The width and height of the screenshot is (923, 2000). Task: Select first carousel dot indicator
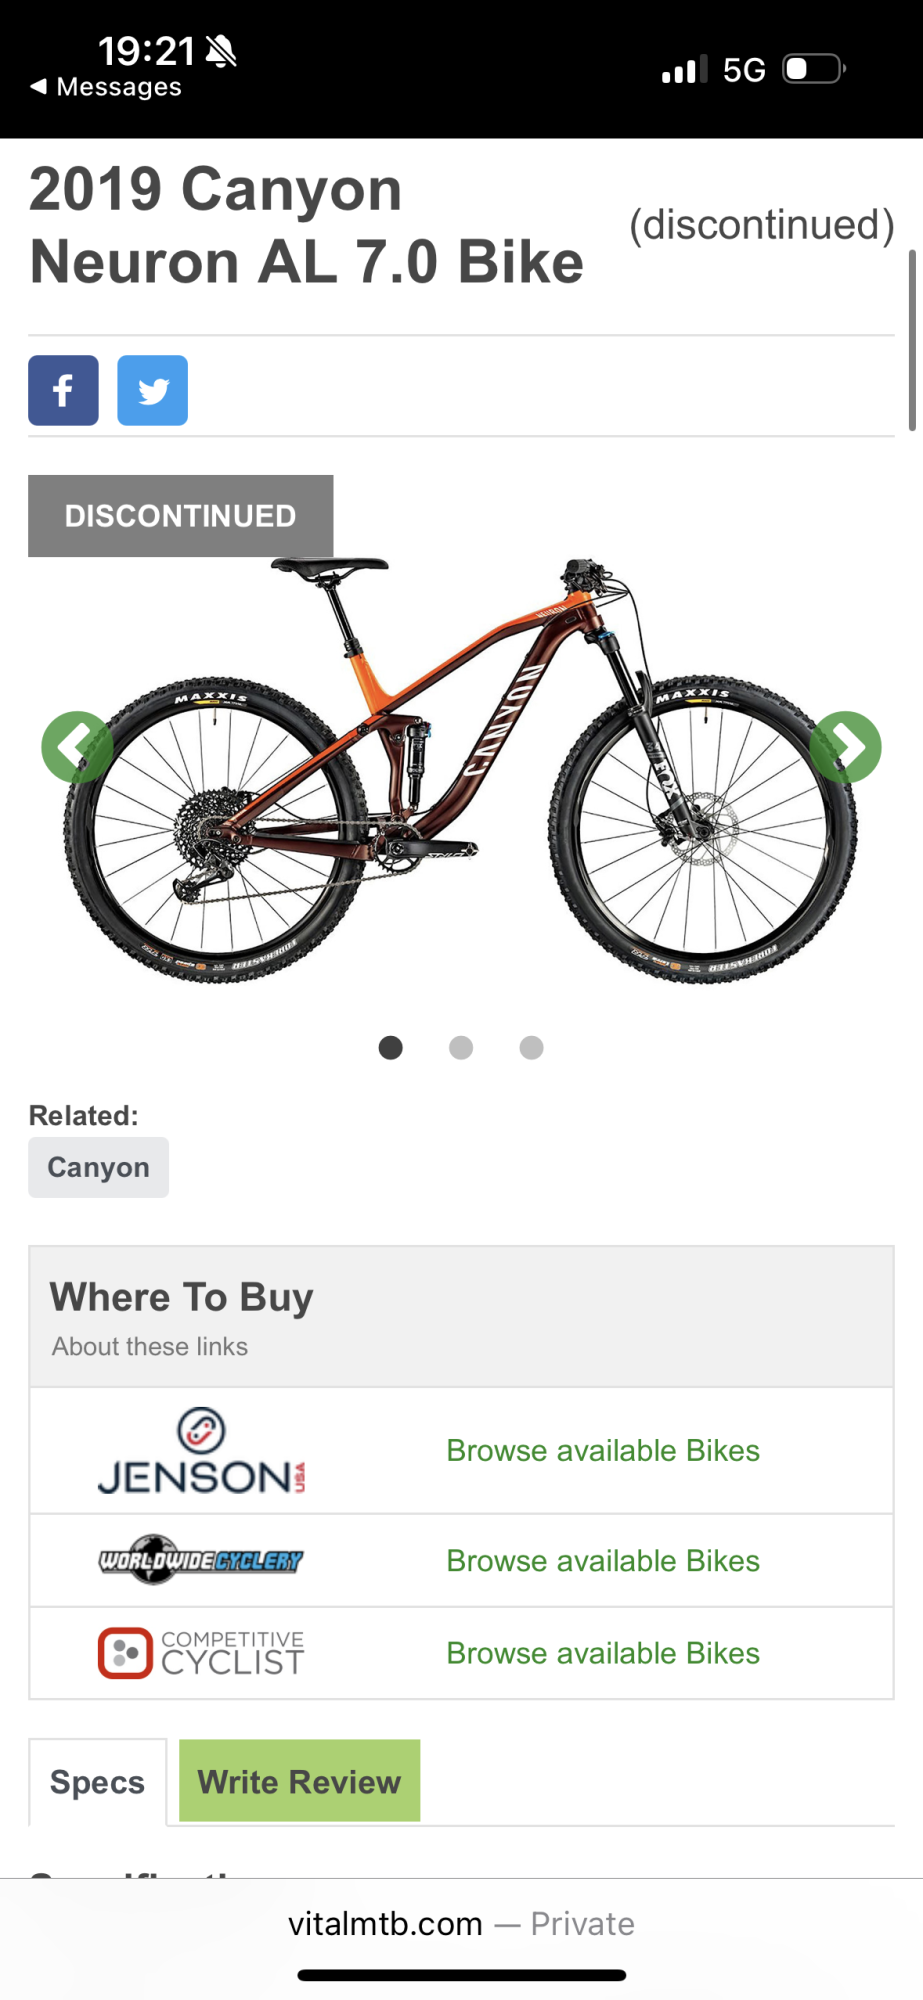point(391,1047)
